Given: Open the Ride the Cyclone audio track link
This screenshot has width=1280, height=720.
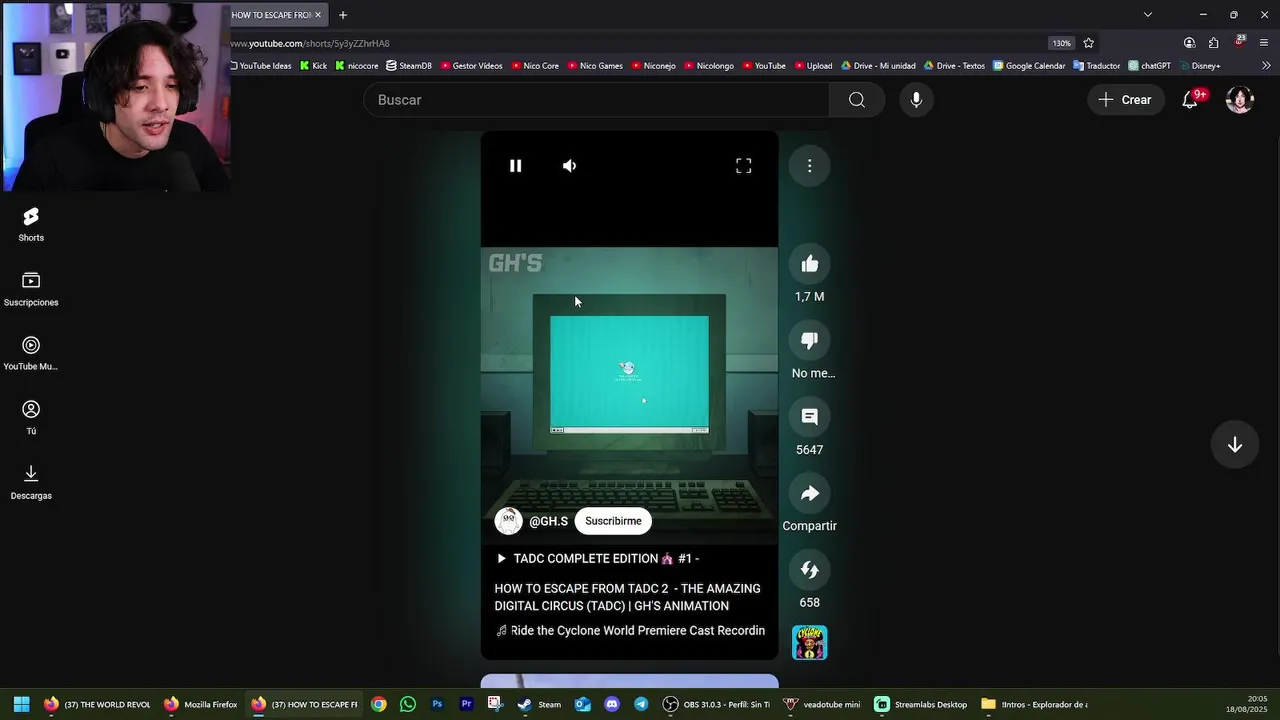Looking at the screenshot, I should tap(630, 631).
